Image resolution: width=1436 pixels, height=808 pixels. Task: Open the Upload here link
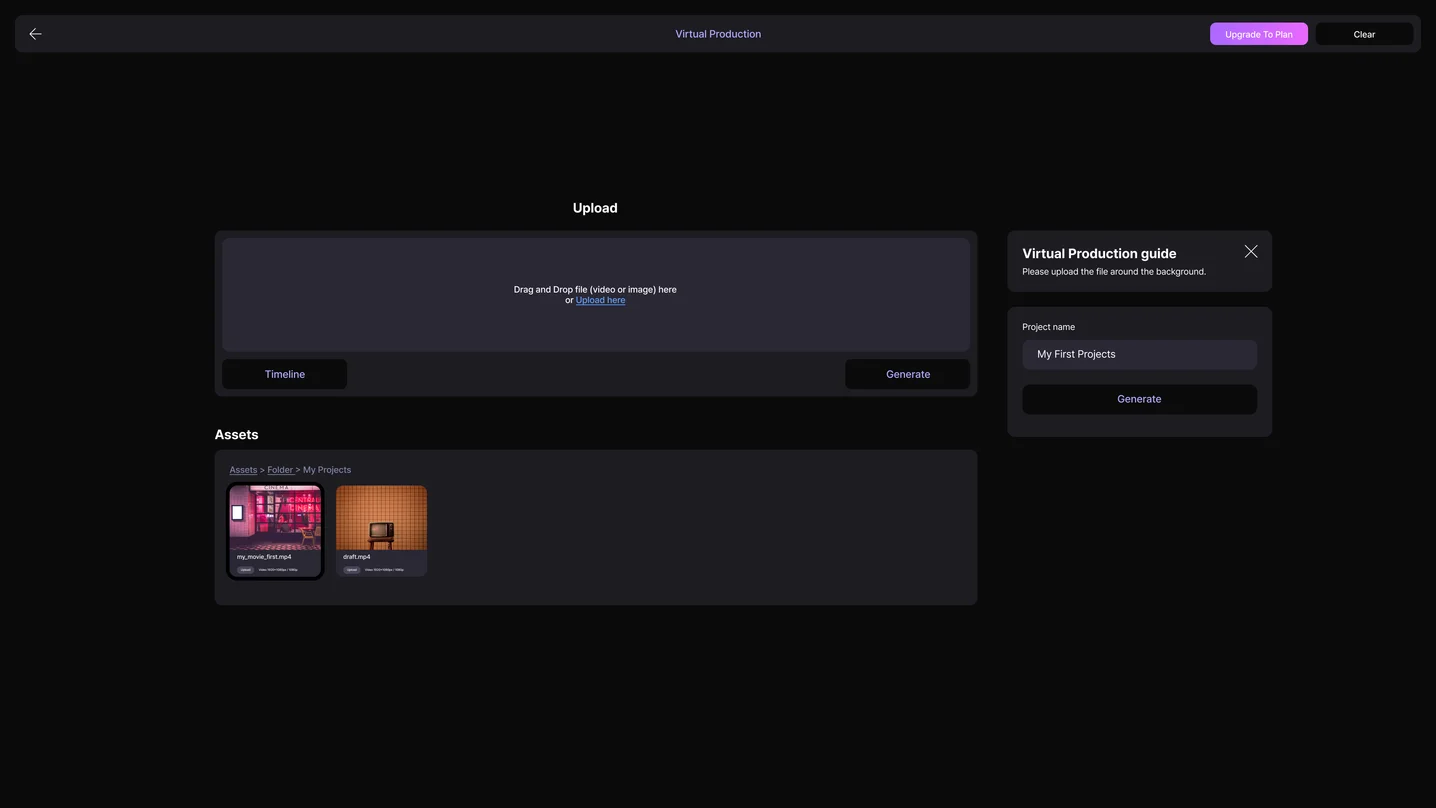[x=600, y=299]
